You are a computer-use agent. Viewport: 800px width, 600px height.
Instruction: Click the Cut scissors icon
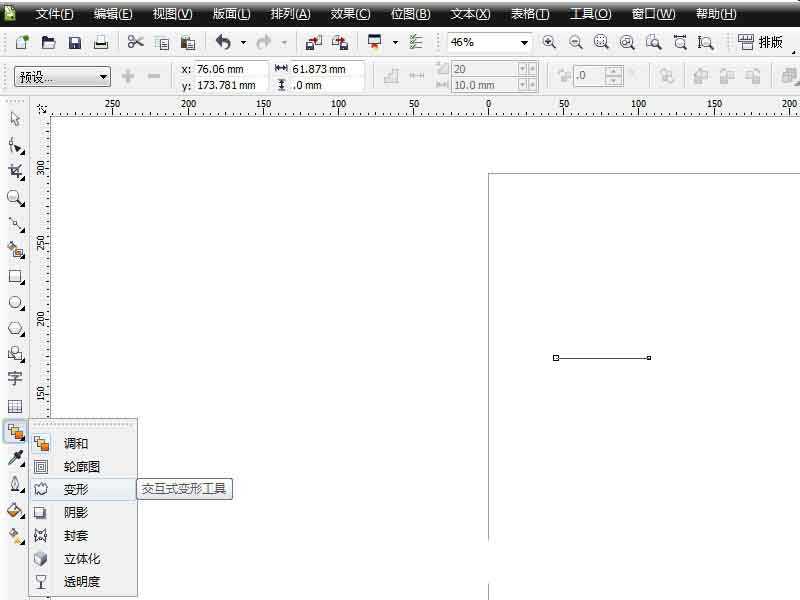point(135,43)
